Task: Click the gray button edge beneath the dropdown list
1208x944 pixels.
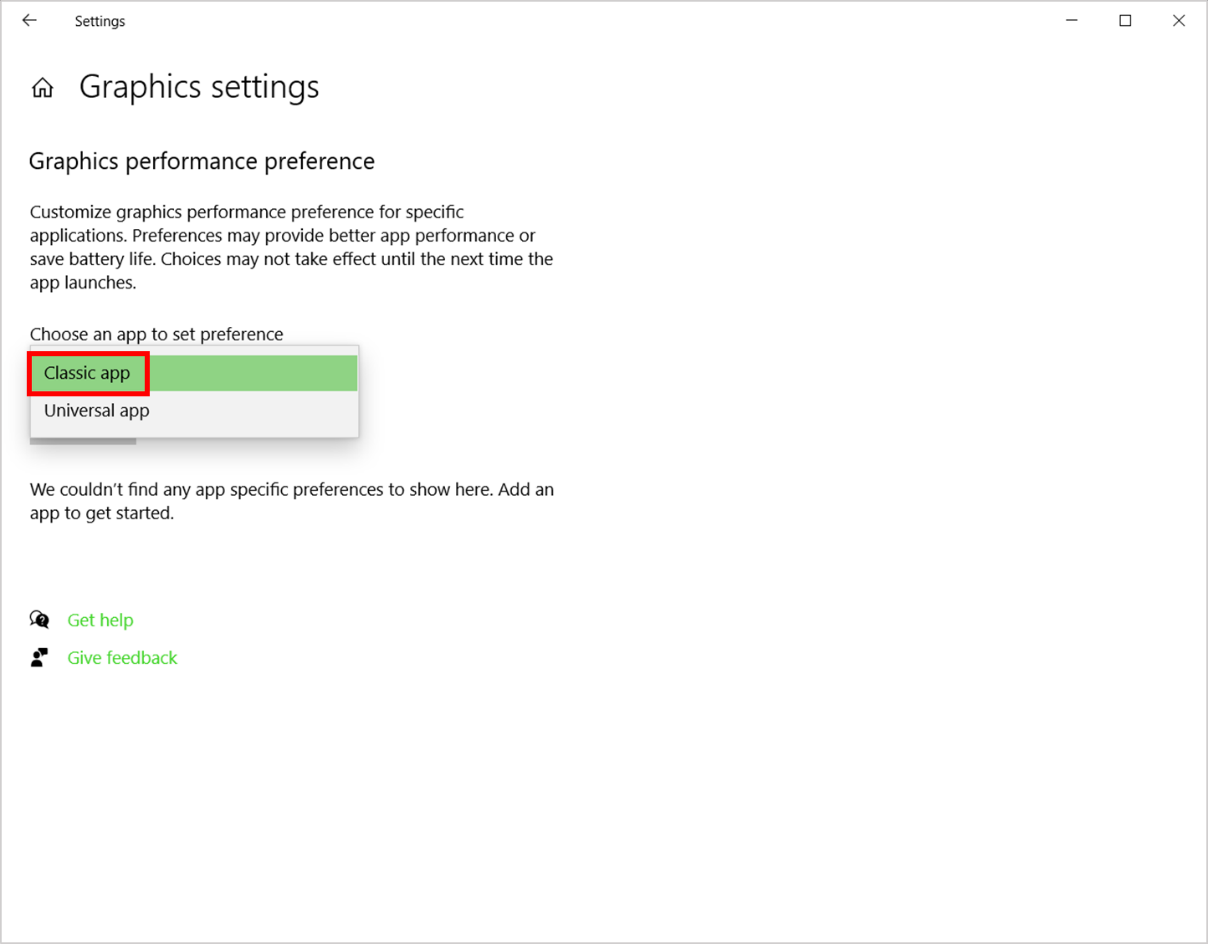Action: [x=84, y=441]
